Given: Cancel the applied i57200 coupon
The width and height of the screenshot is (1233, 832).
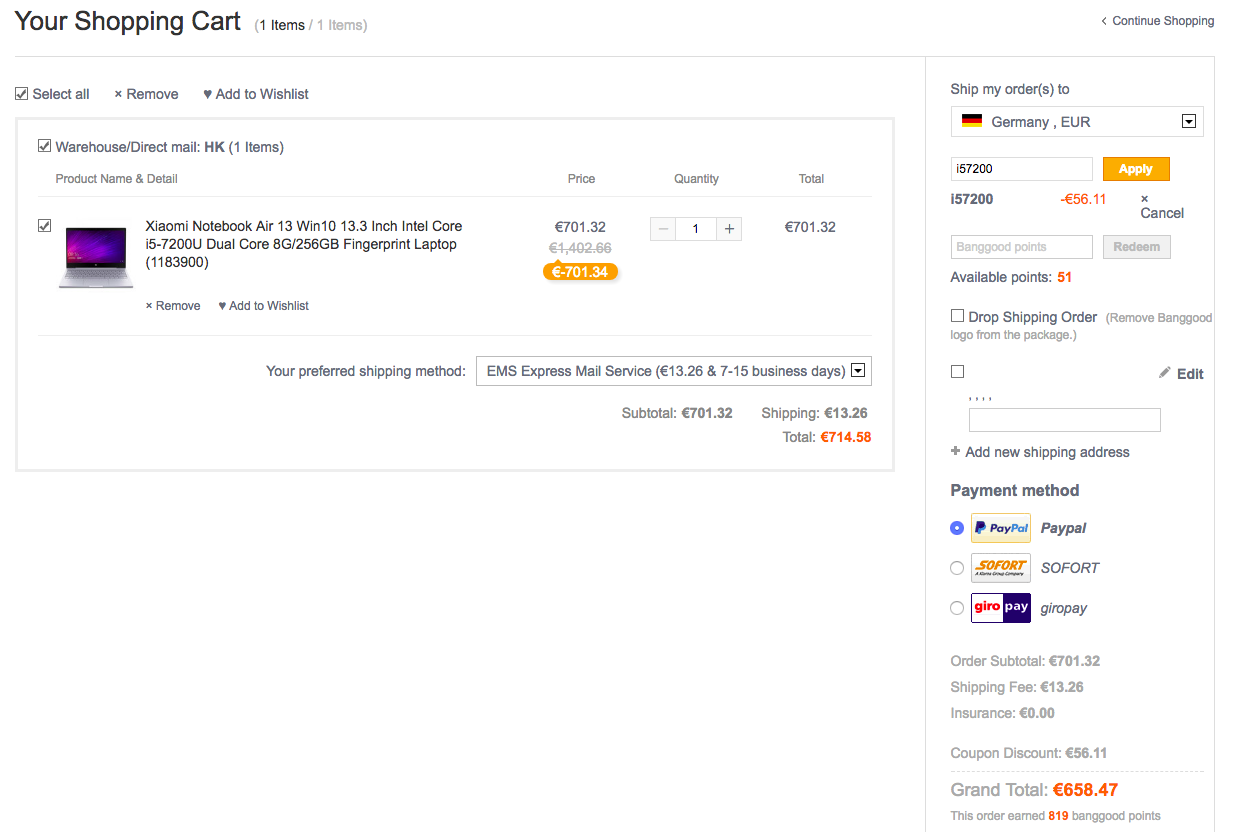Looking at the screenshot, I should pos(1162,207).
